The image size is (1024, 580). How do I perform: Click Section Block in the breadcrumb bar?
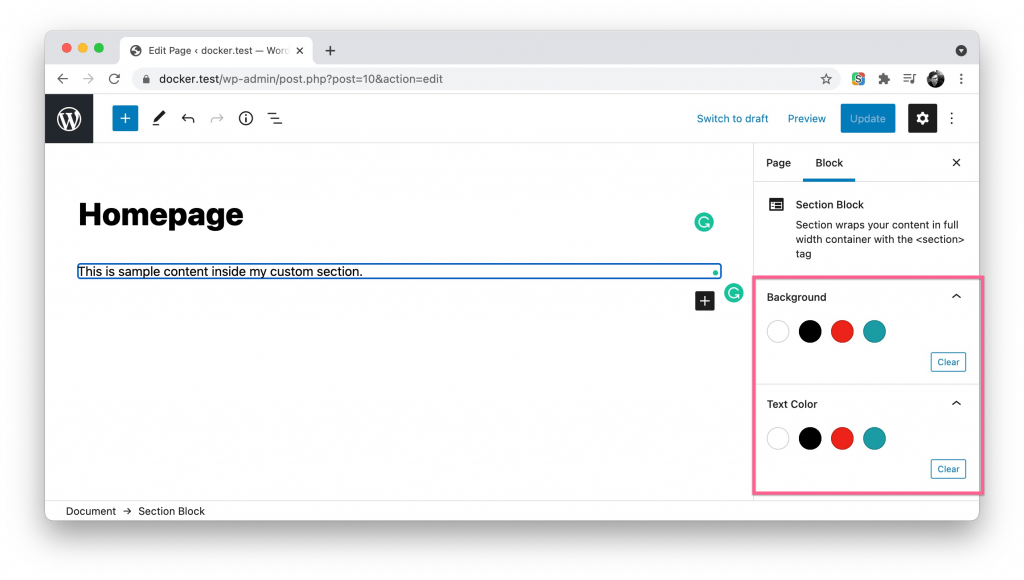171,510
